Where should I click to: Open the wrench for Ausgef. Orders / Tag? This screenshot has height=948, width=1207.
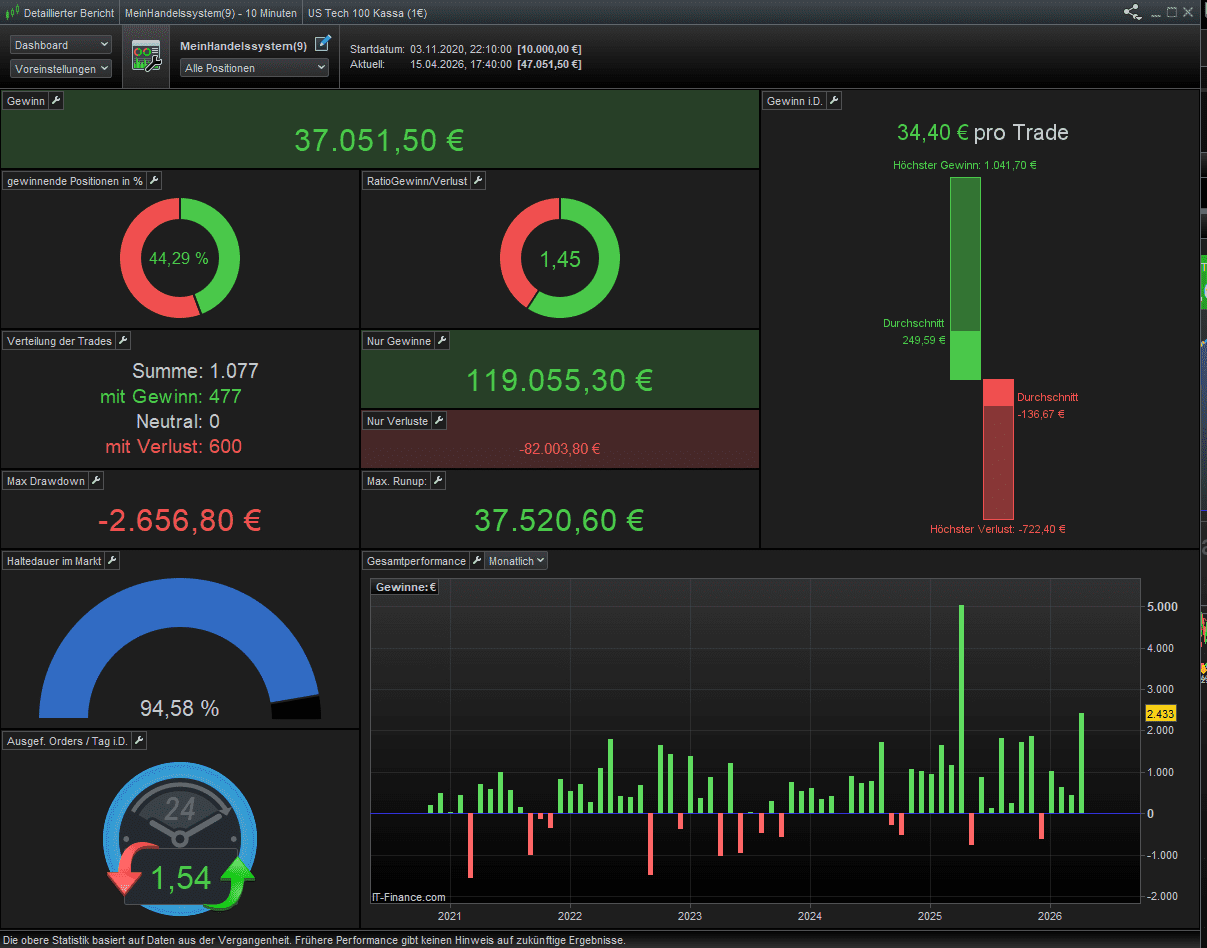point(139,741)
